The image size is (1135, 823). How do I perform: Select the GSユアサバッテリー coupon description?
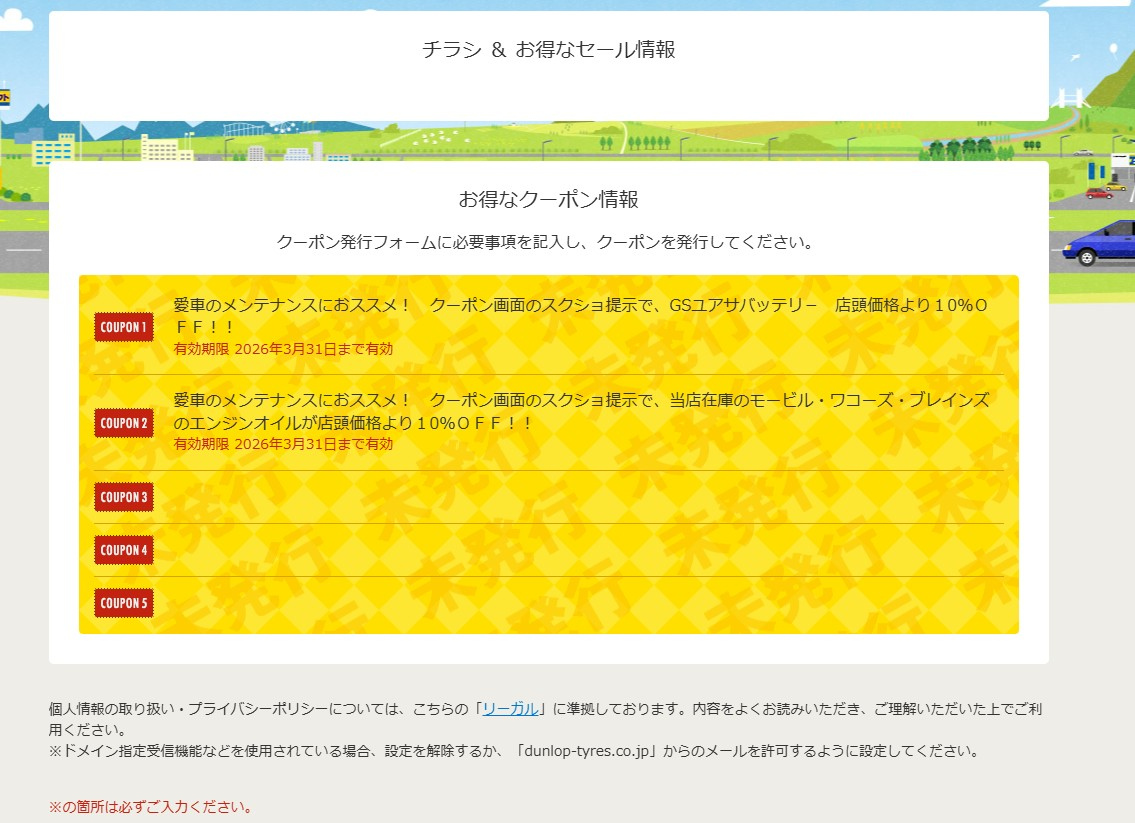[580, 316]
